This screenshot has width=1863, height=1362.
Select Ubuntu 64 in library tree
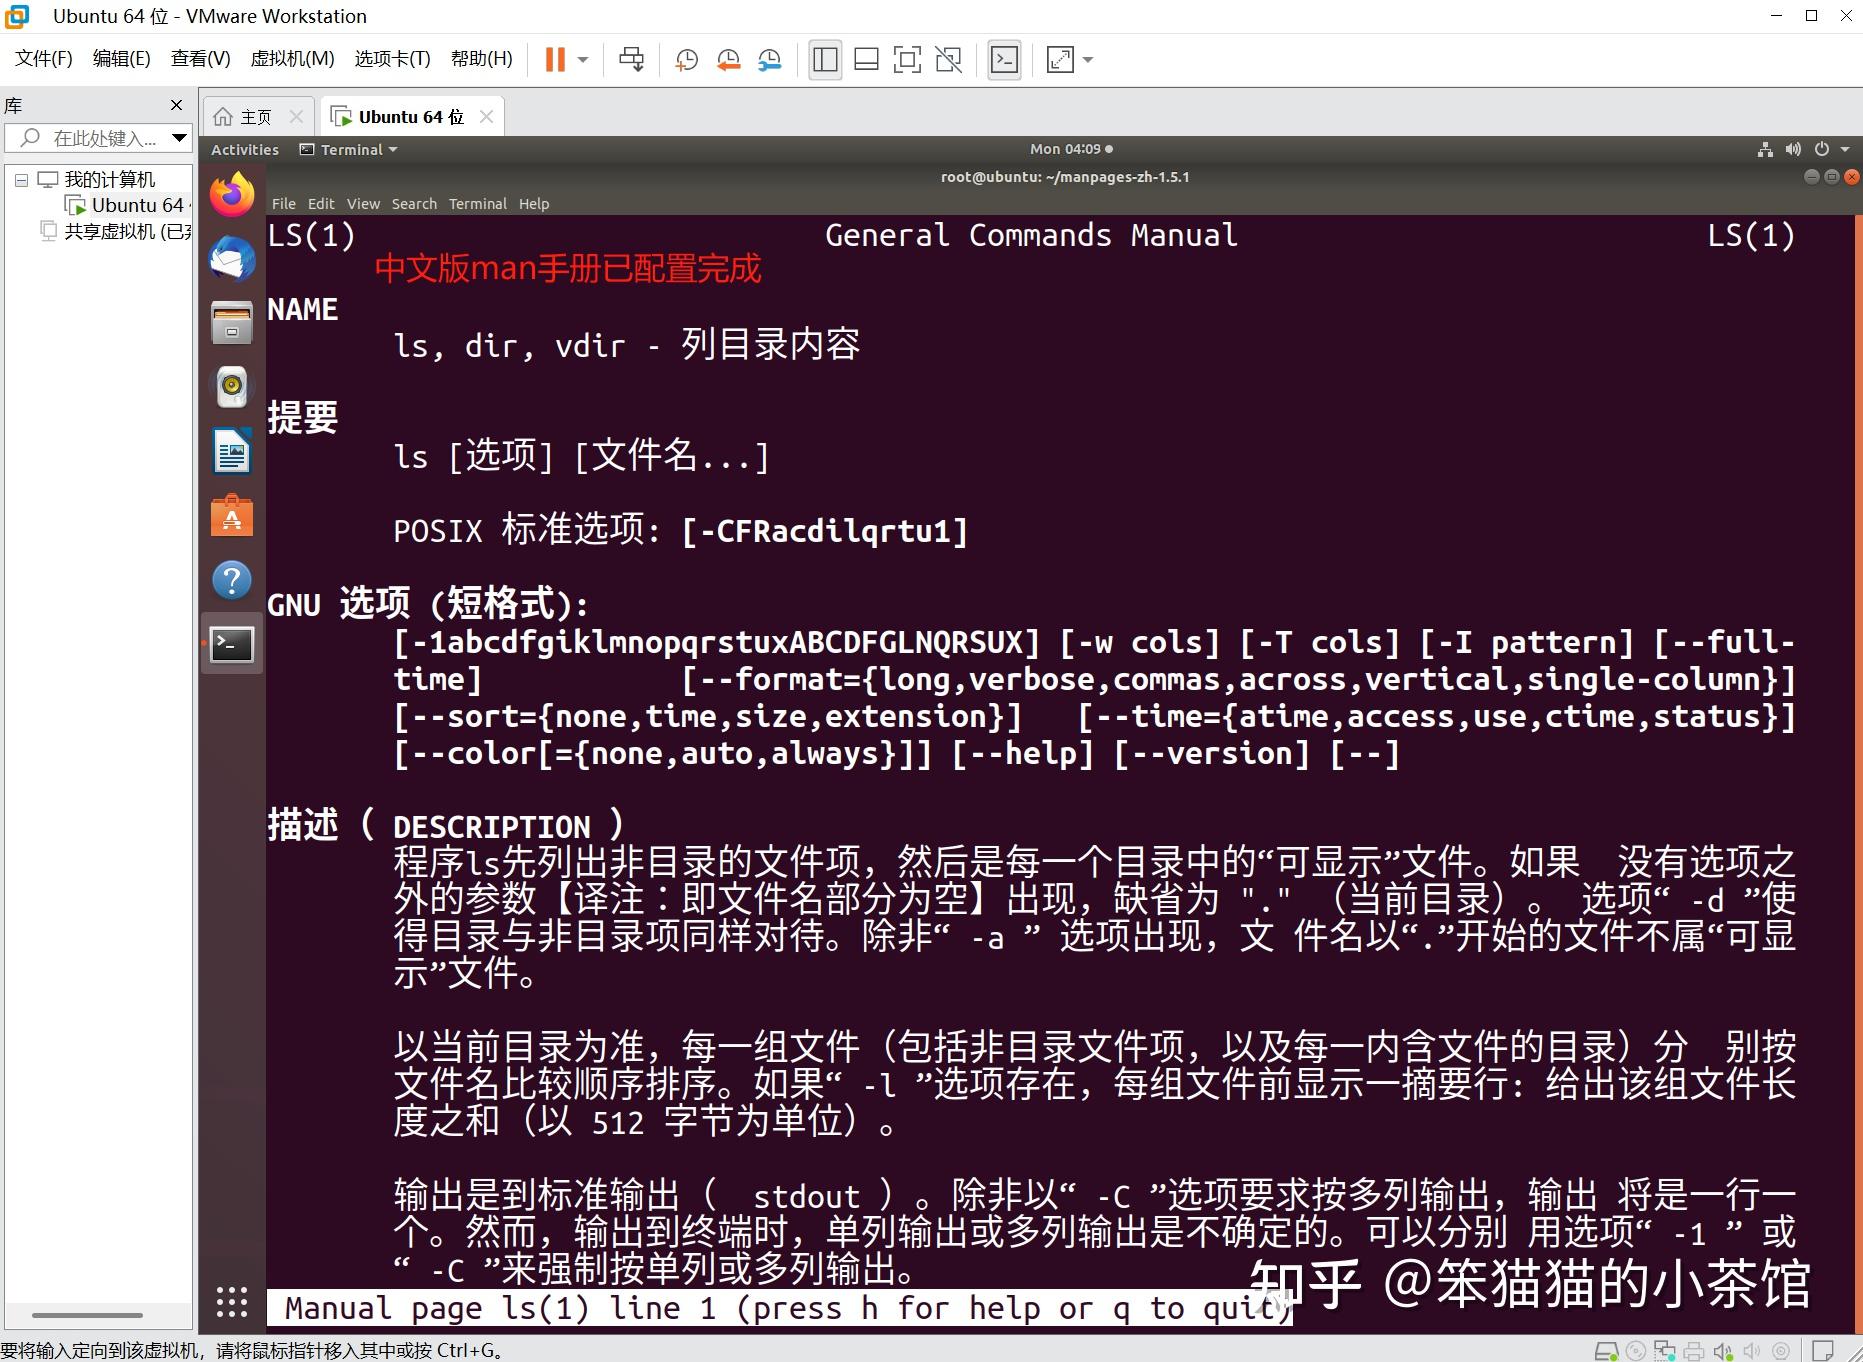128,205
